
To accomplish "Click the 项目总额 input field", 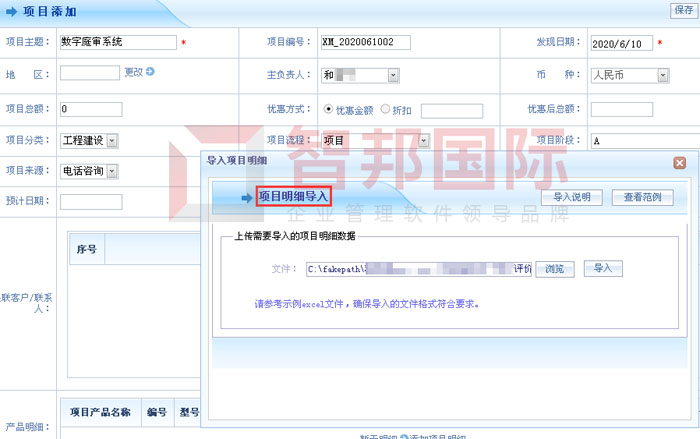I will pyautogui.click(x=90, y=109).
